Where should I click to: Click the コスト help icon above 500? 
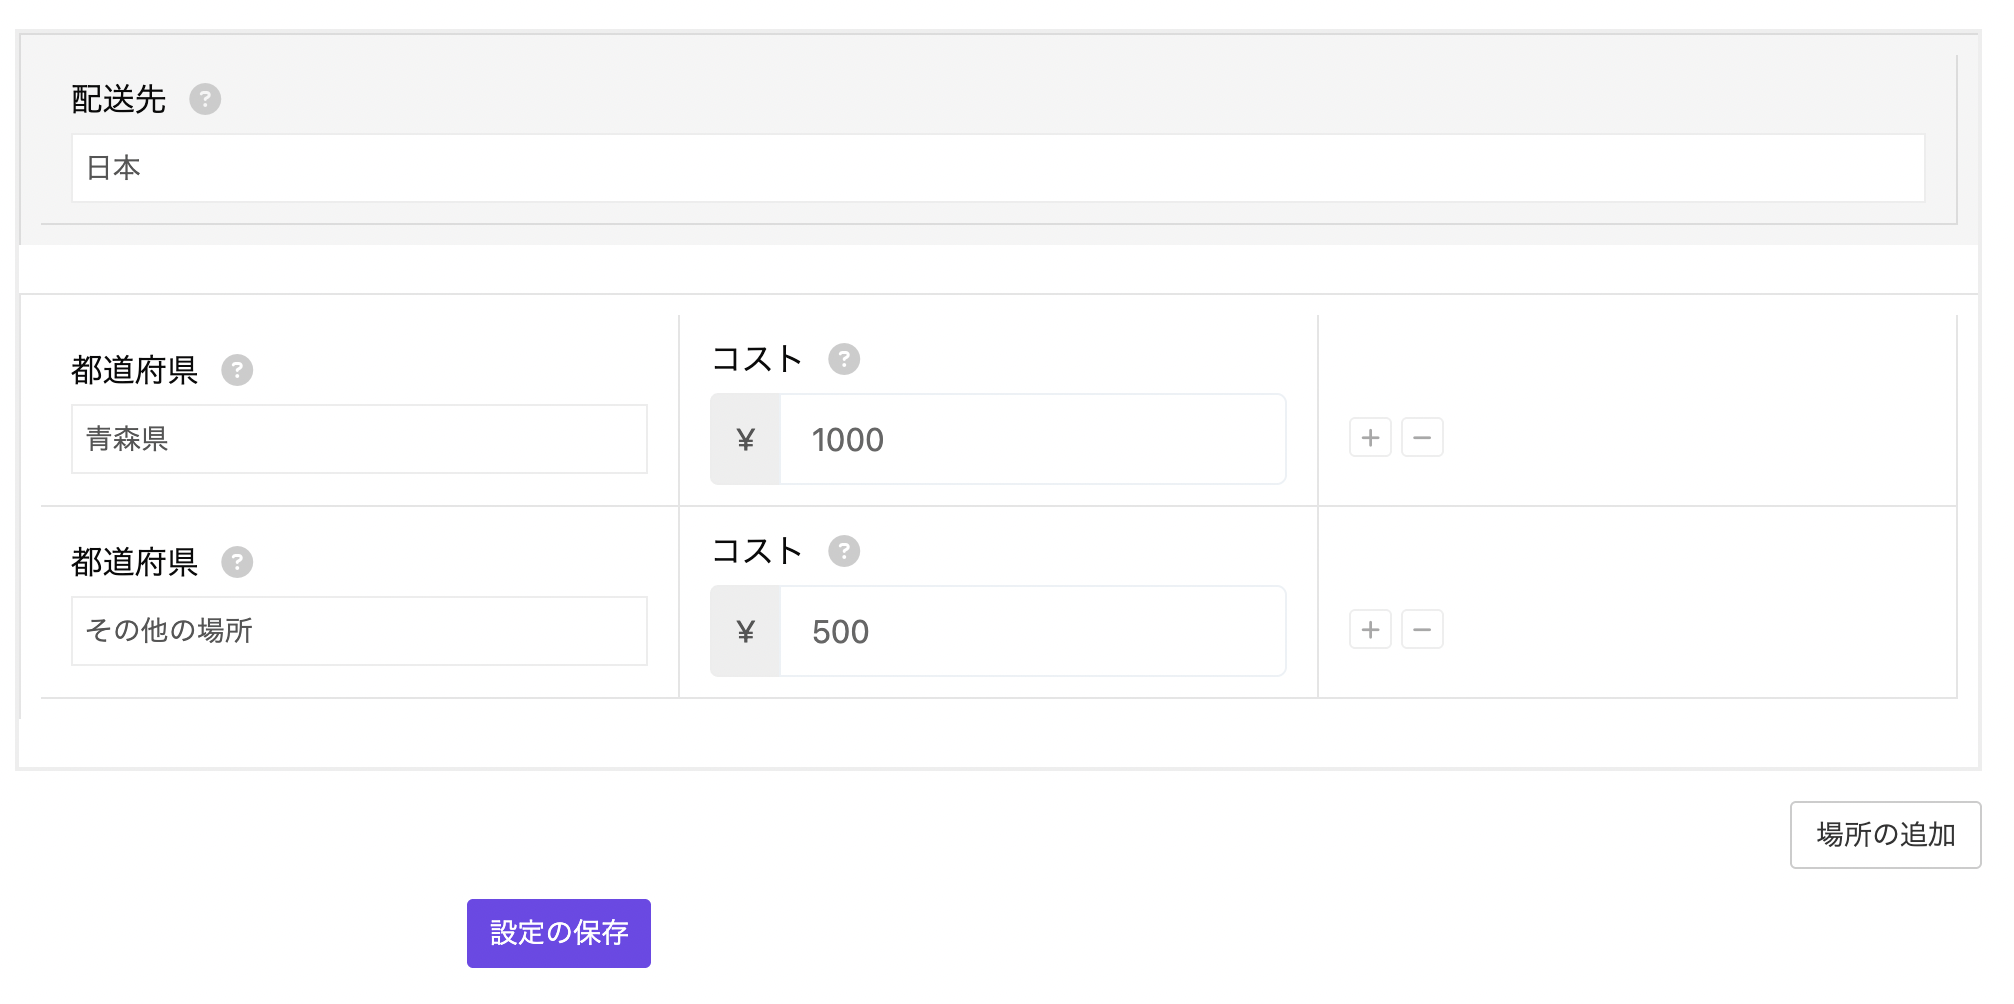(843, 551)
